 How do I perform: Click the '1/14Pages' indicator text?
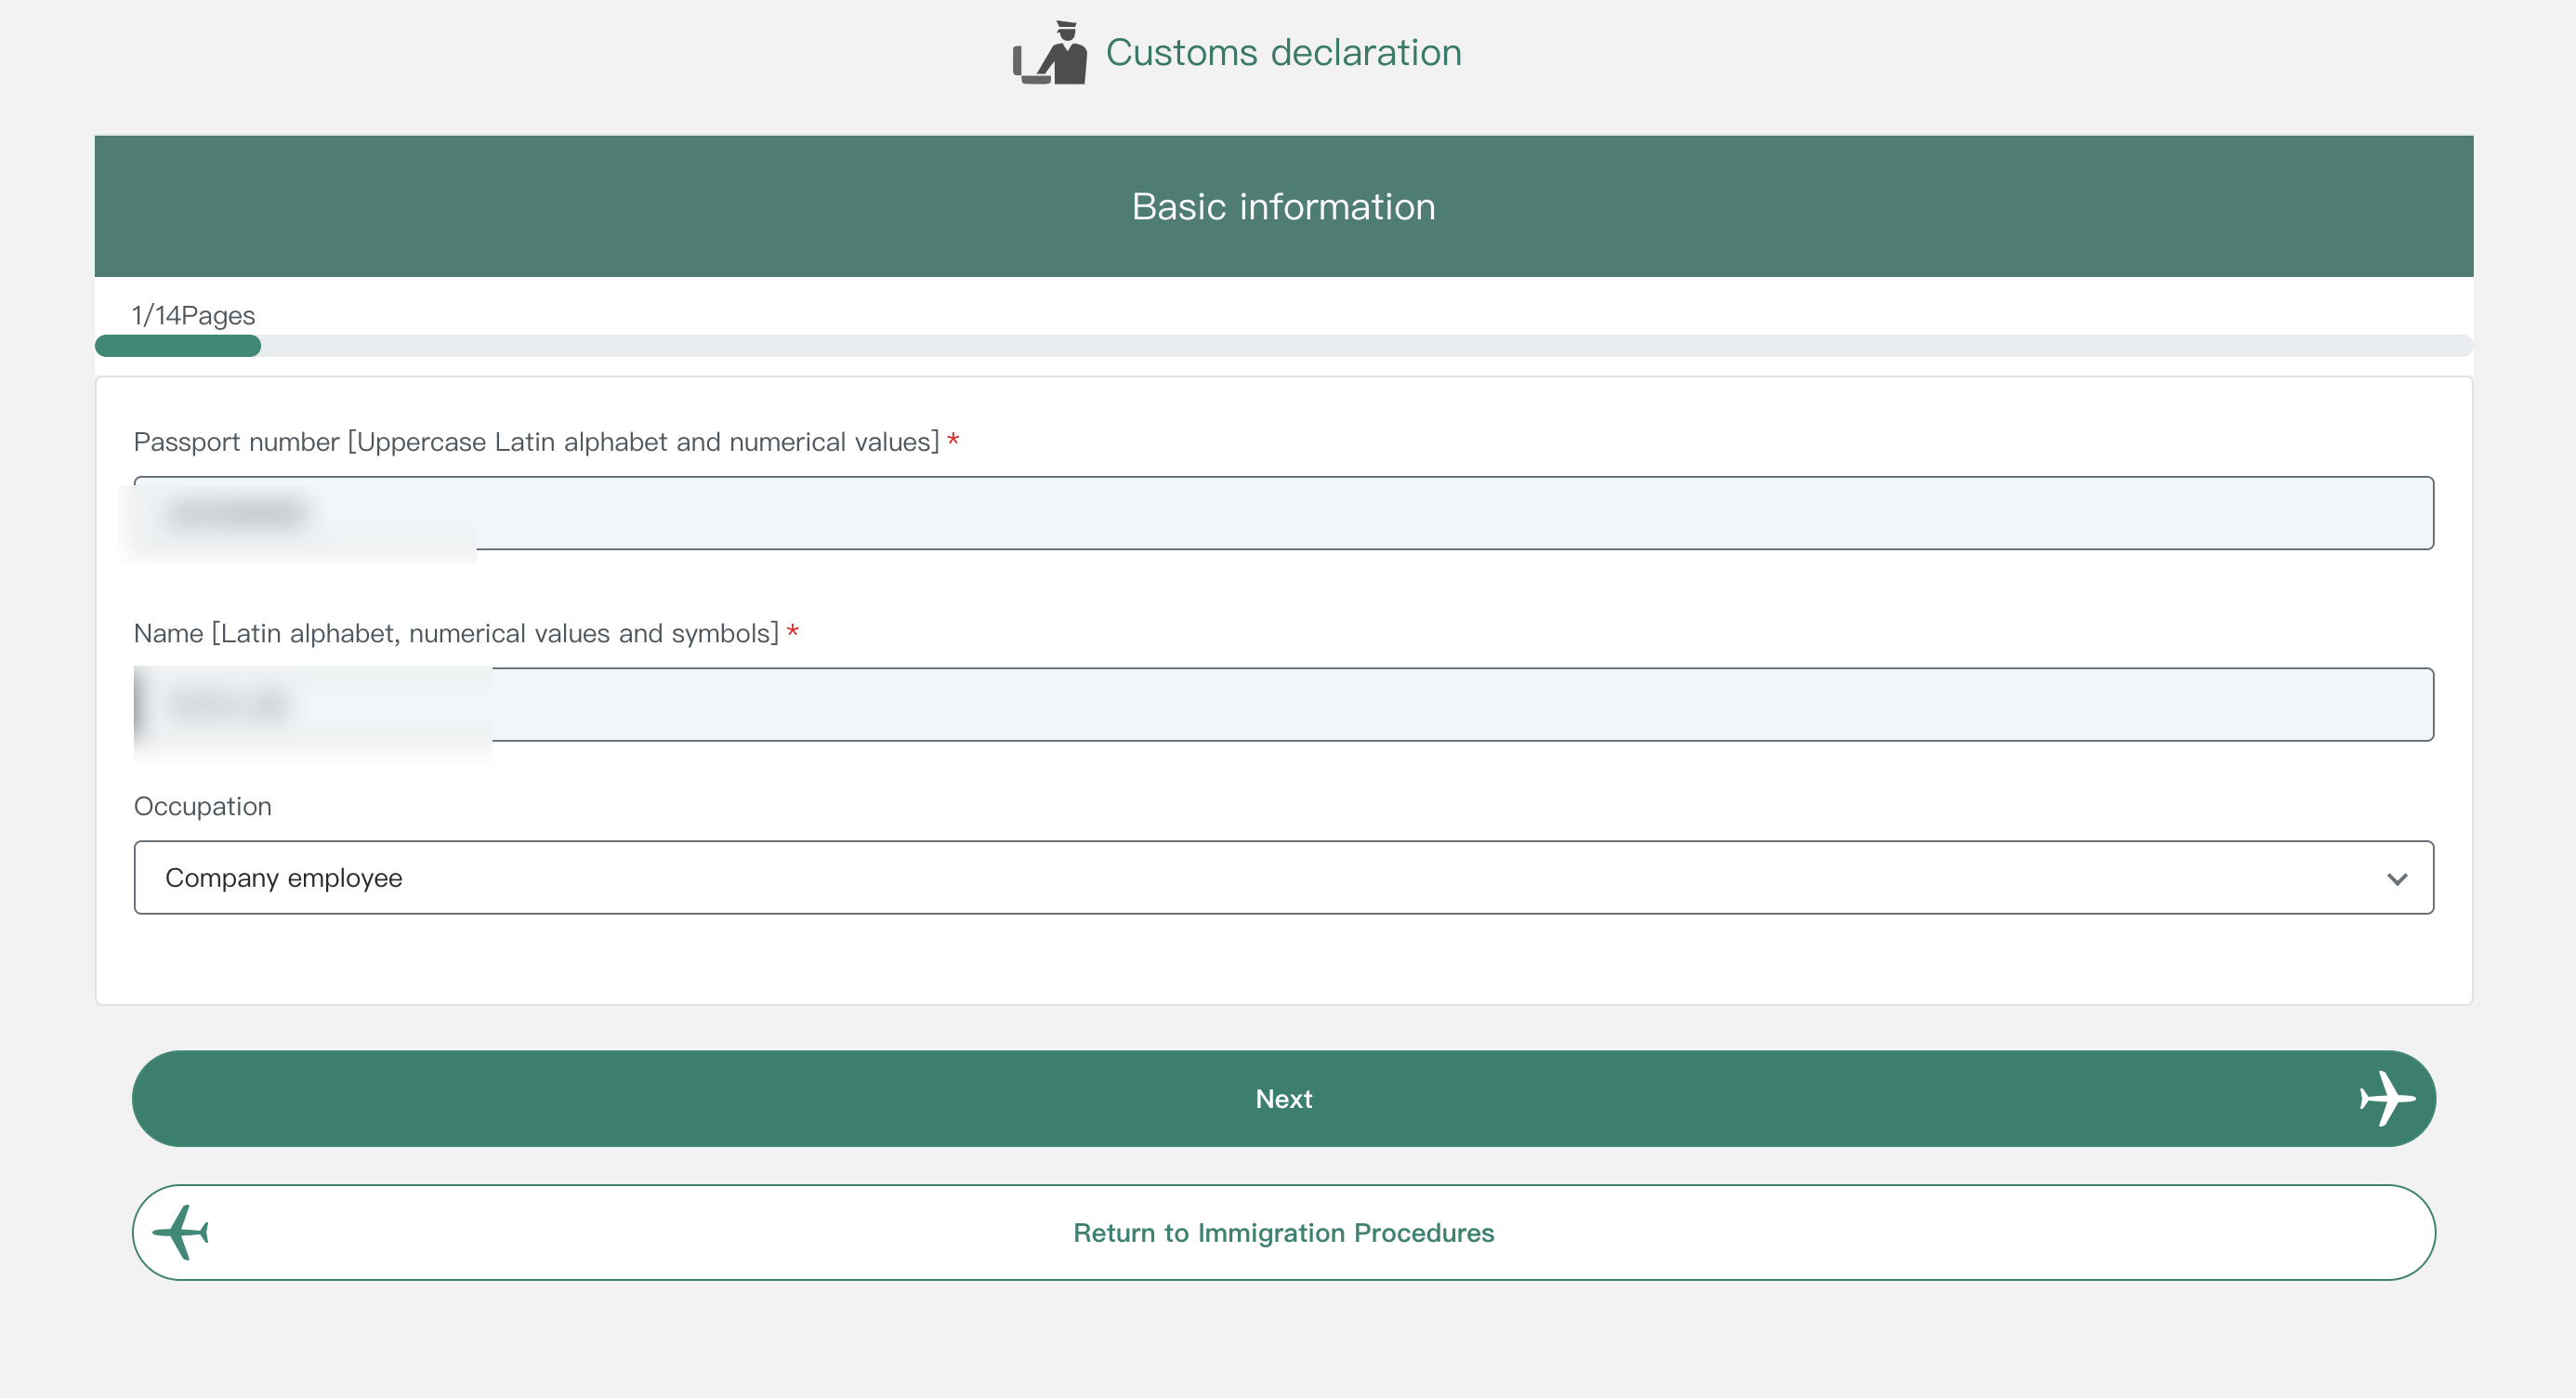194,315
